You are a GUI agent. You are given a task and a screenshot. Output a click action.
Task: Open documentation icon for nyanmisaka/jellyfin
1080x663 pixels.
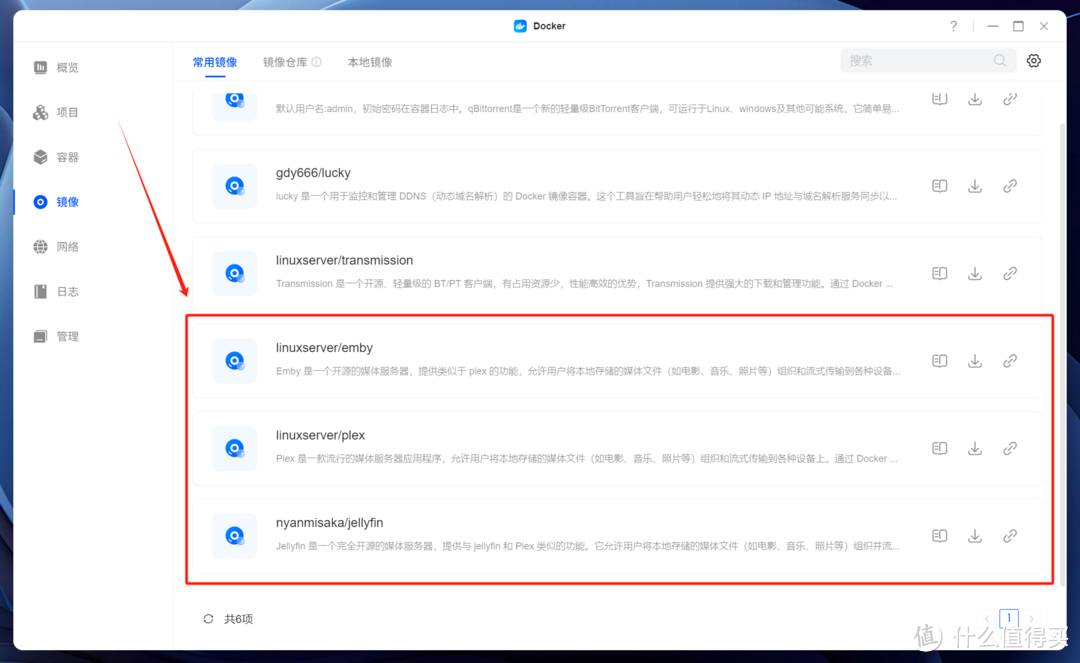click(x=939, y=535)
